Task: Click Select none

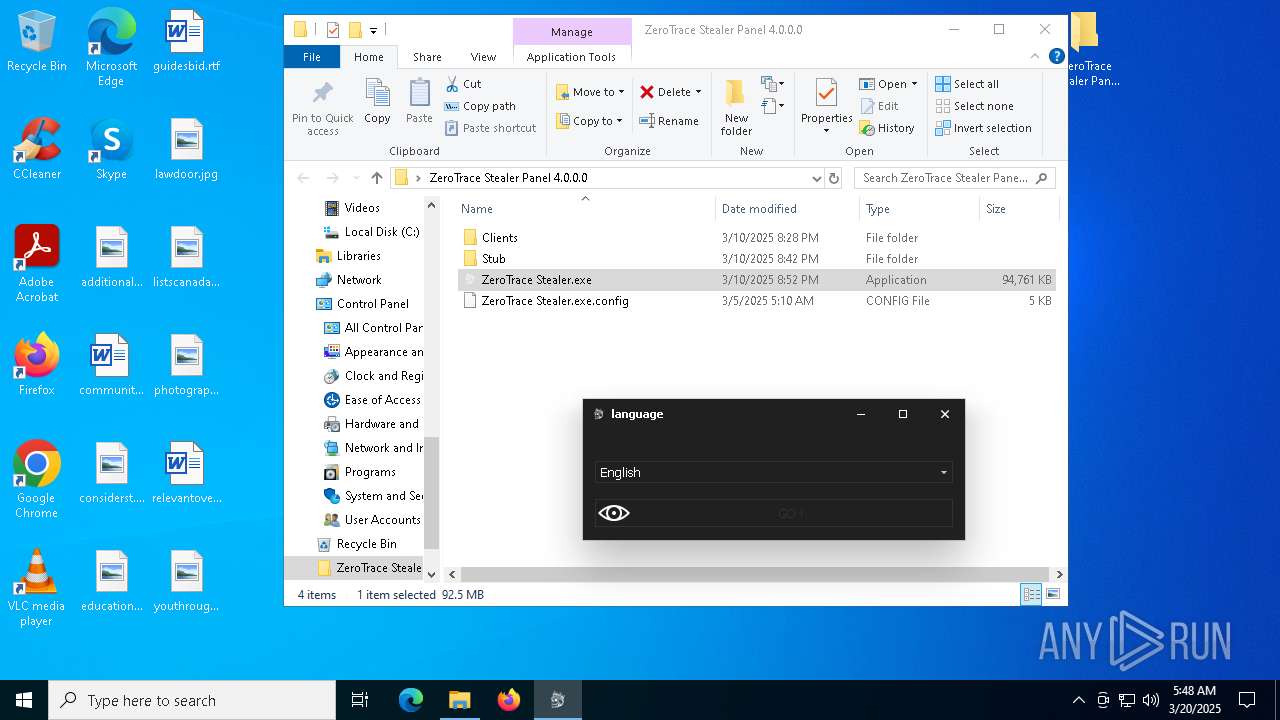Action: [974, 106]
